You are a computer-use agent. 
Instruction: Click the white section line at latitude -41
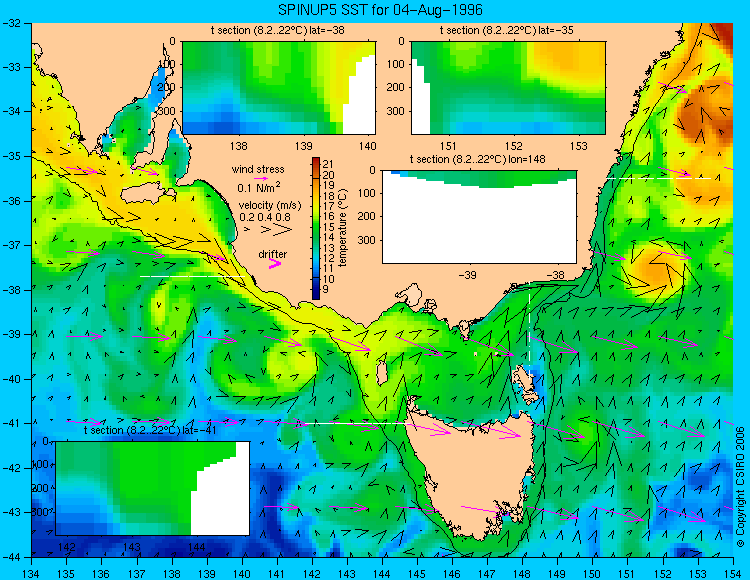(x=355, y=423)
